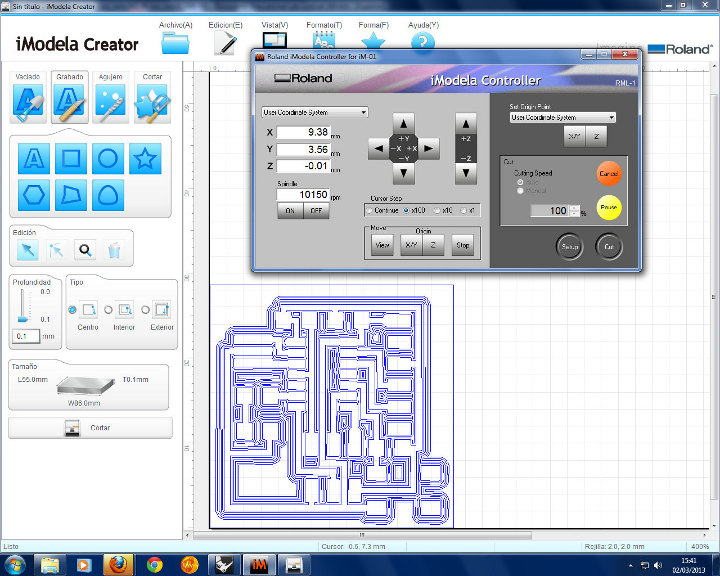Open the Formato(T) notepad icon
This screenshot has height=576, width=720.
pyautogui.click(x=324, y=40)
